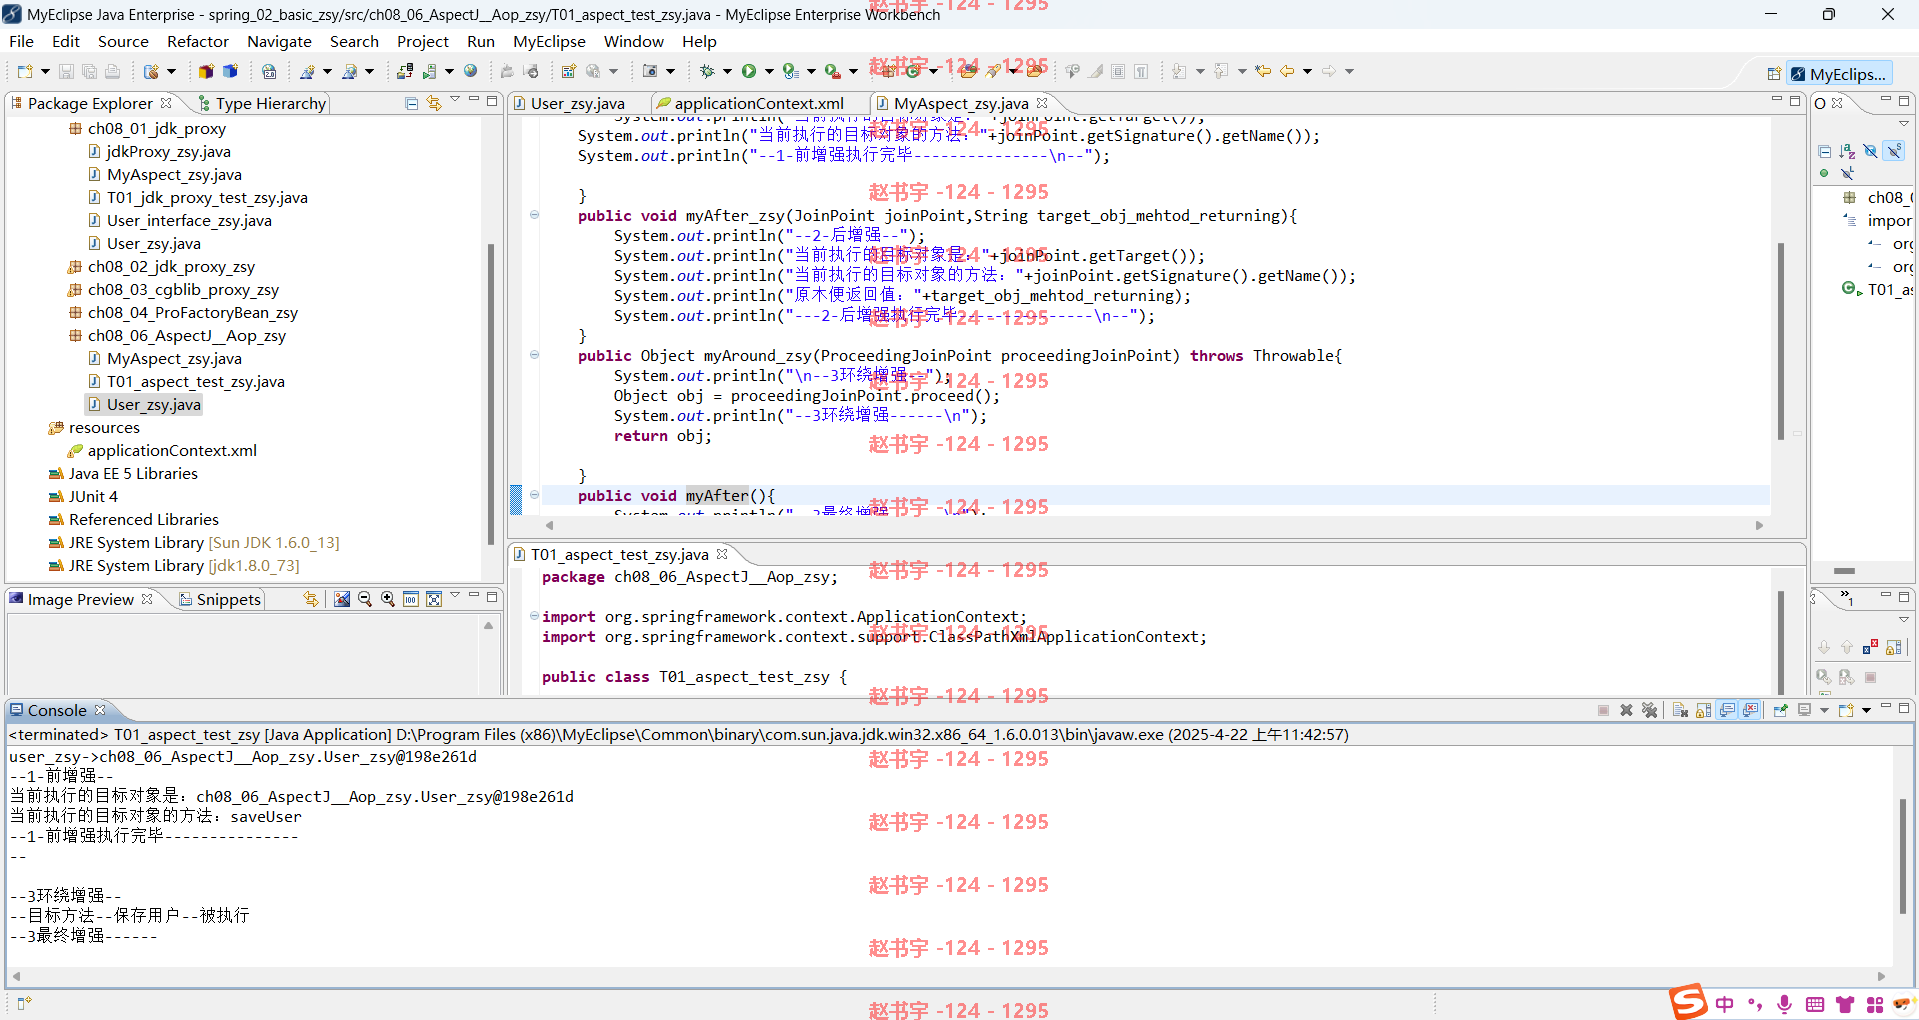This screenshot has width=1919, height=1020.
Task: Click the Back navigation arrow
Action: pos(1287,71)
